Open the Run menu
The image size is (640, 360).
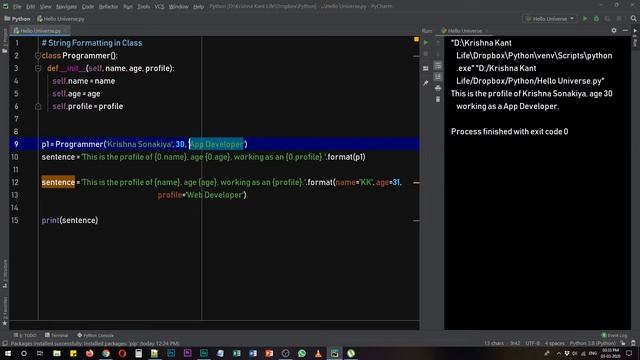click(128, 7)
